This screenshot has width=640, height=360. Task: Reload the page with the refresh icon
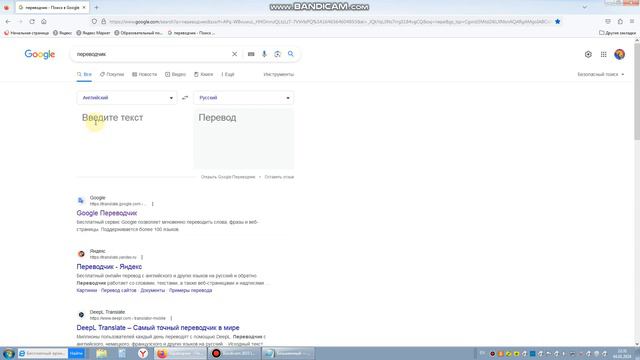pos(32,22)
